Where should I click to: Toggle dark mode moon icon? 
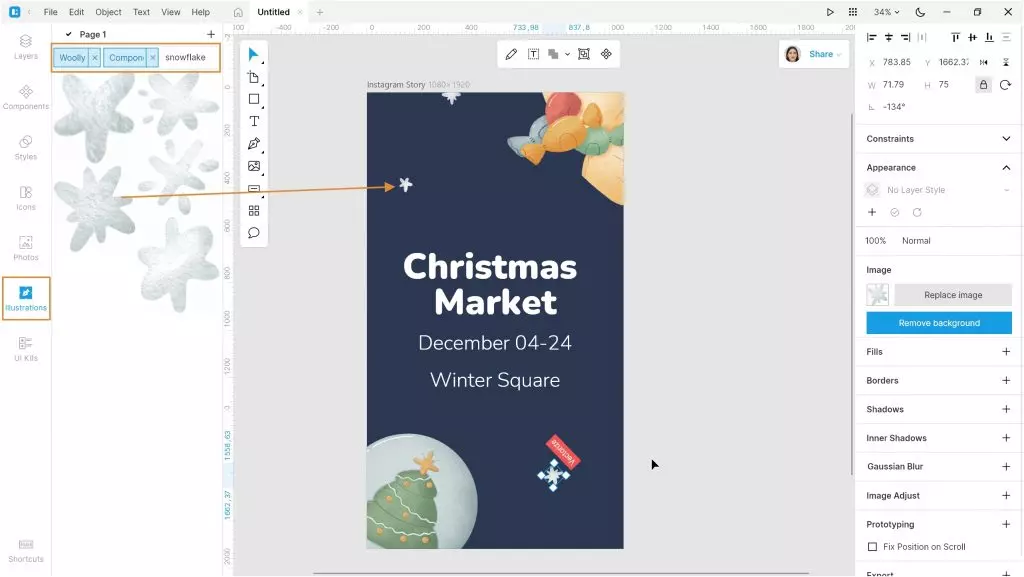[920, 12]
